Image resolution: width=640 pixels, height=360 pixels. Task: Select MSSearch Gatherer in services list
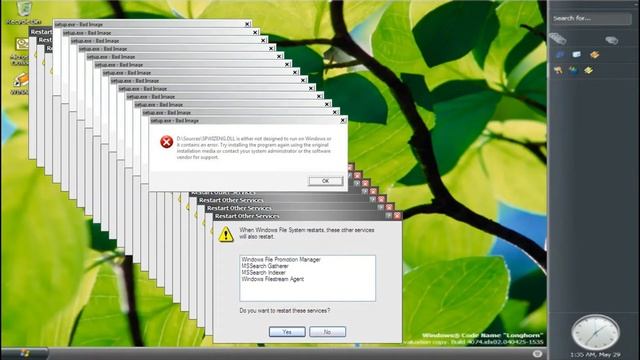pyautogui.click(x=265, y=266)
